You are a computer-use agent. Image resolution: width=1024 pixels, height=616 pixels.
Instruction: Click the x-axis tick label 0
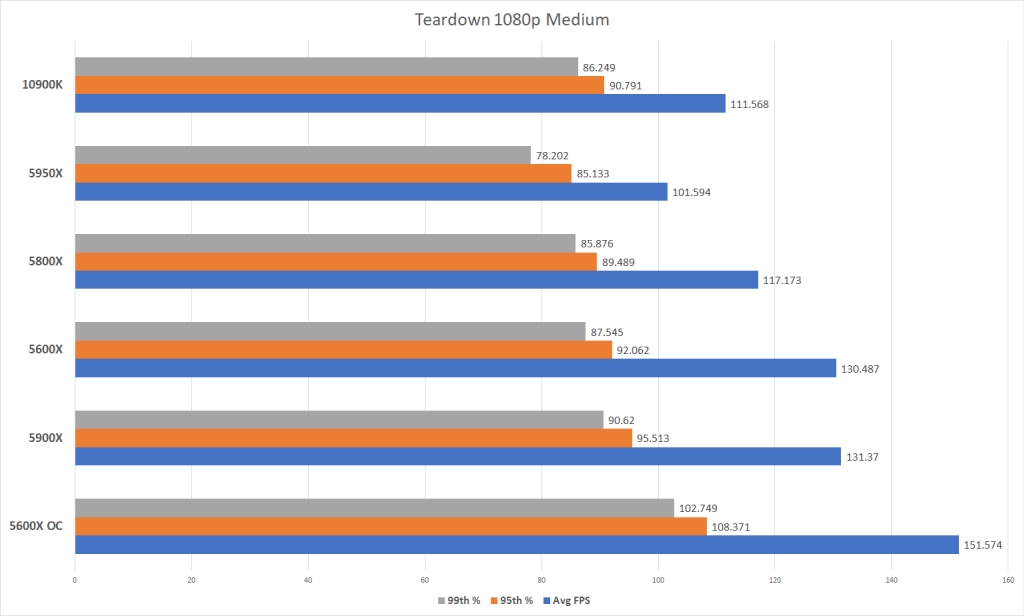pyautogui.click(x=74, y=580)
